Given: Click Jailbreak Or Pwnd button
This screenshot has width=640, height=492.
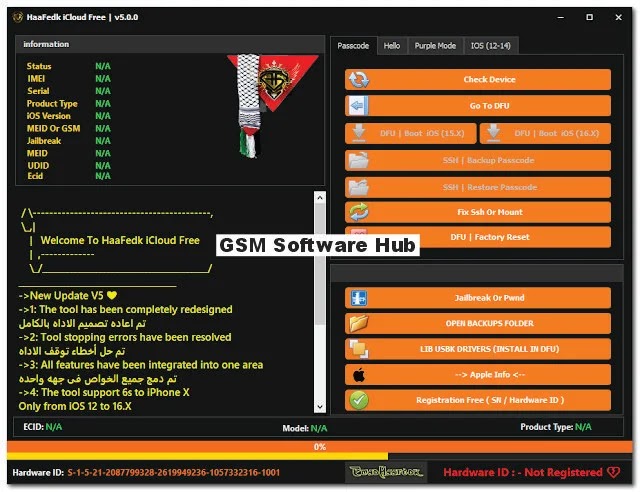Looking at the screenshot, I should pyautogui.click(x=478, y=298).
